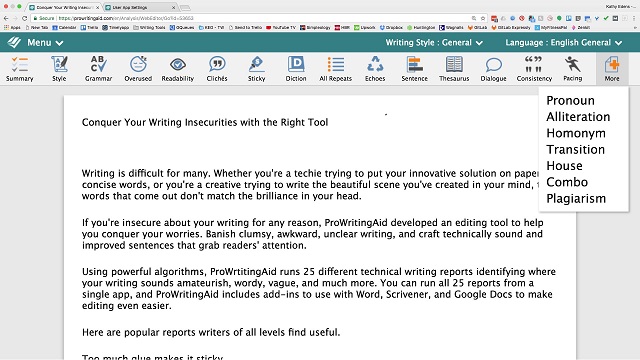Select Plagiarism from the More menu
Viewport: 640px width, 360px height.
pos(576,198)
